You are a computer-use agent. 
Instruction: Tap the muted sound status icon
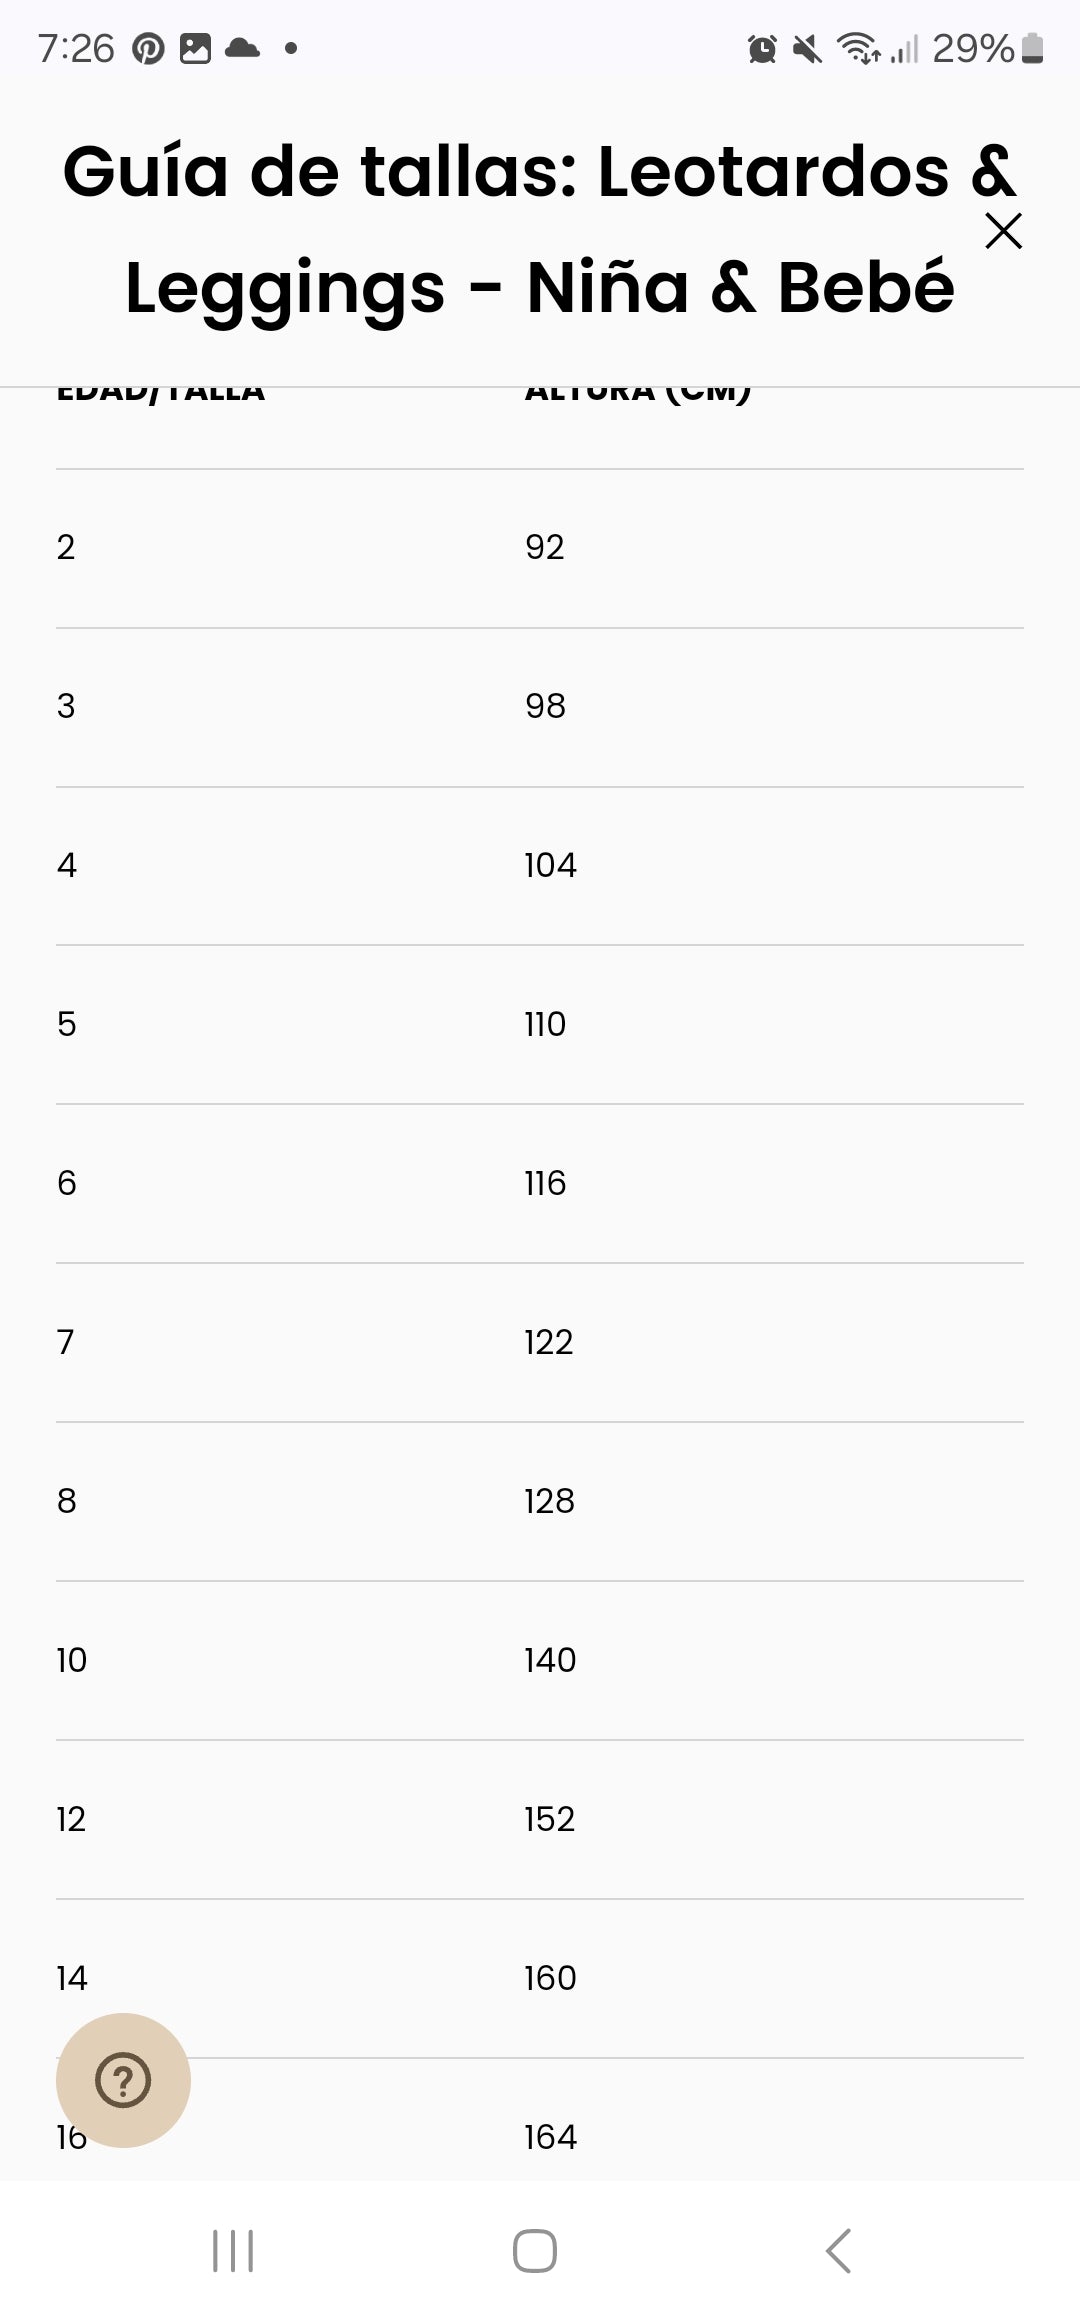807,48
